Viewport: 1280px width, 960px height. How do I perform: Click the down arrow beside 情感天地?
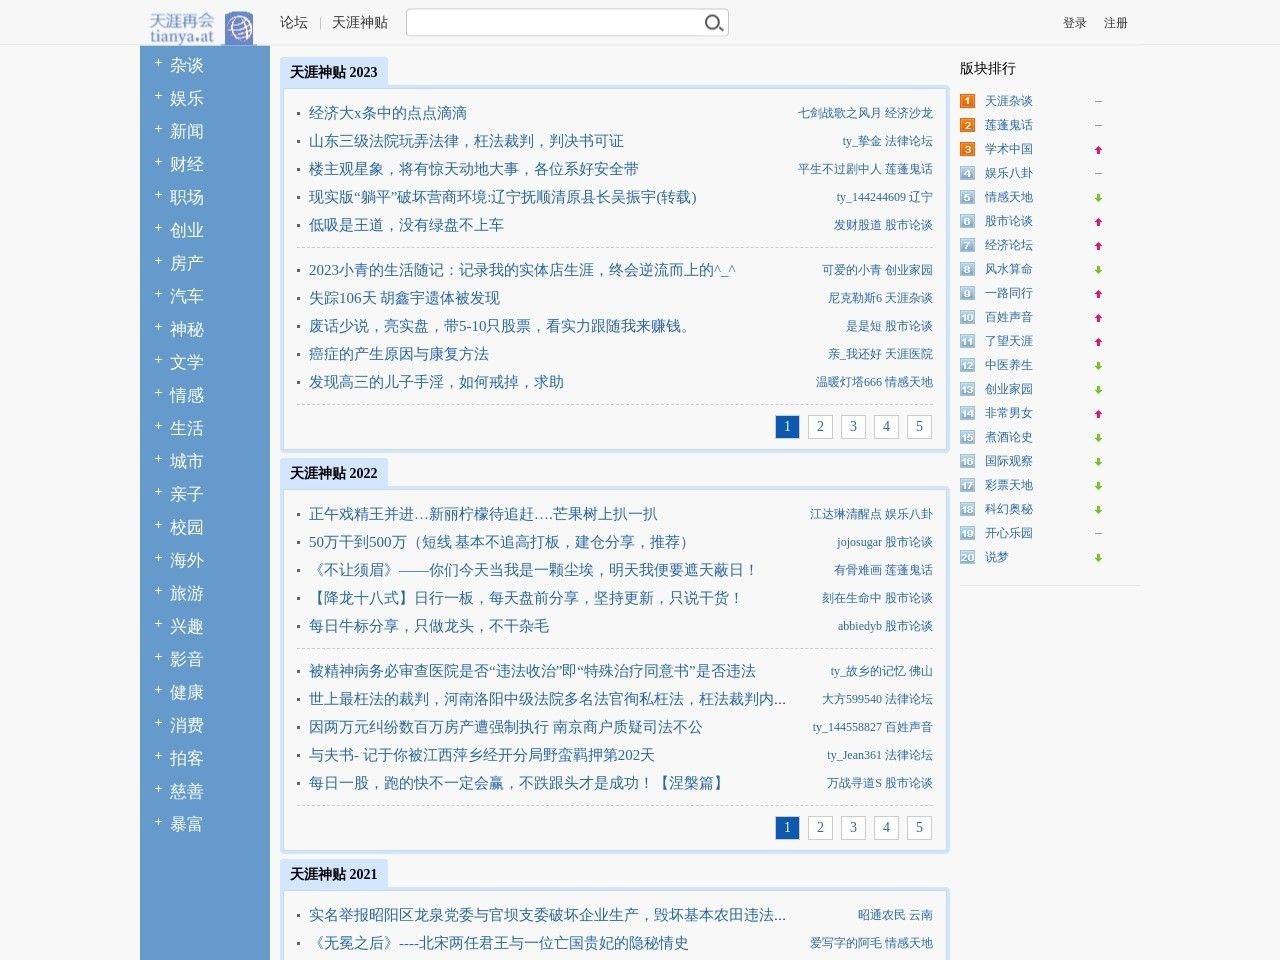pos(1098,198)
